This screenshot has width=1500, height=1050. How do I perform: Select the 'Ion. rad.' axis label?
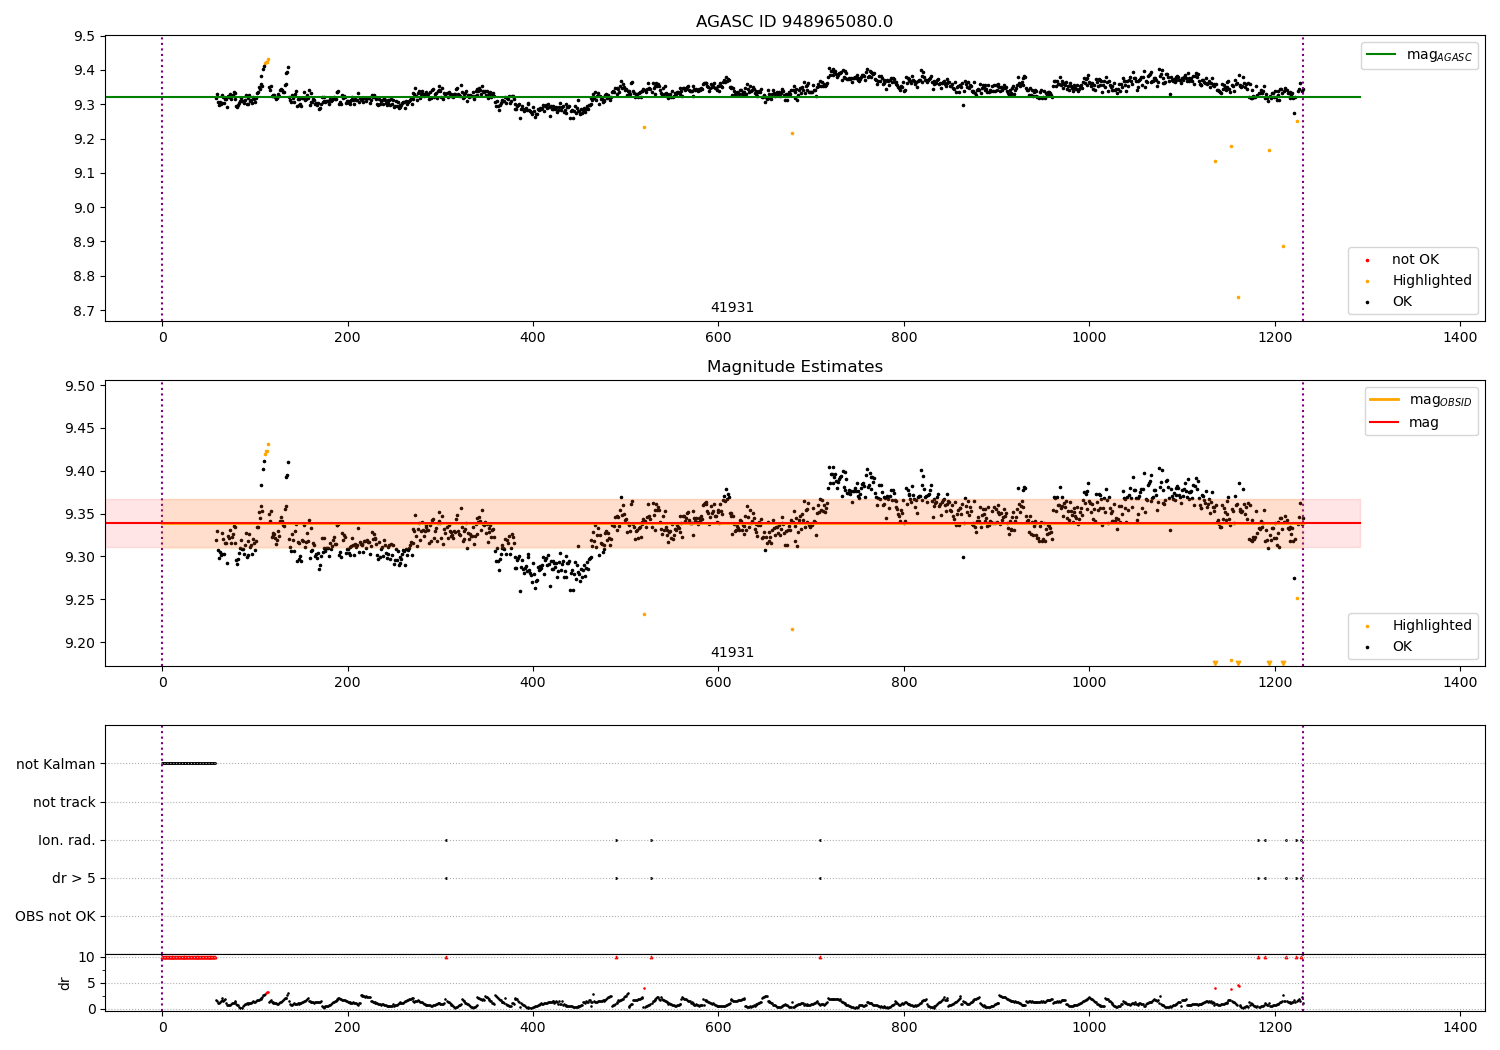[67, 840]
